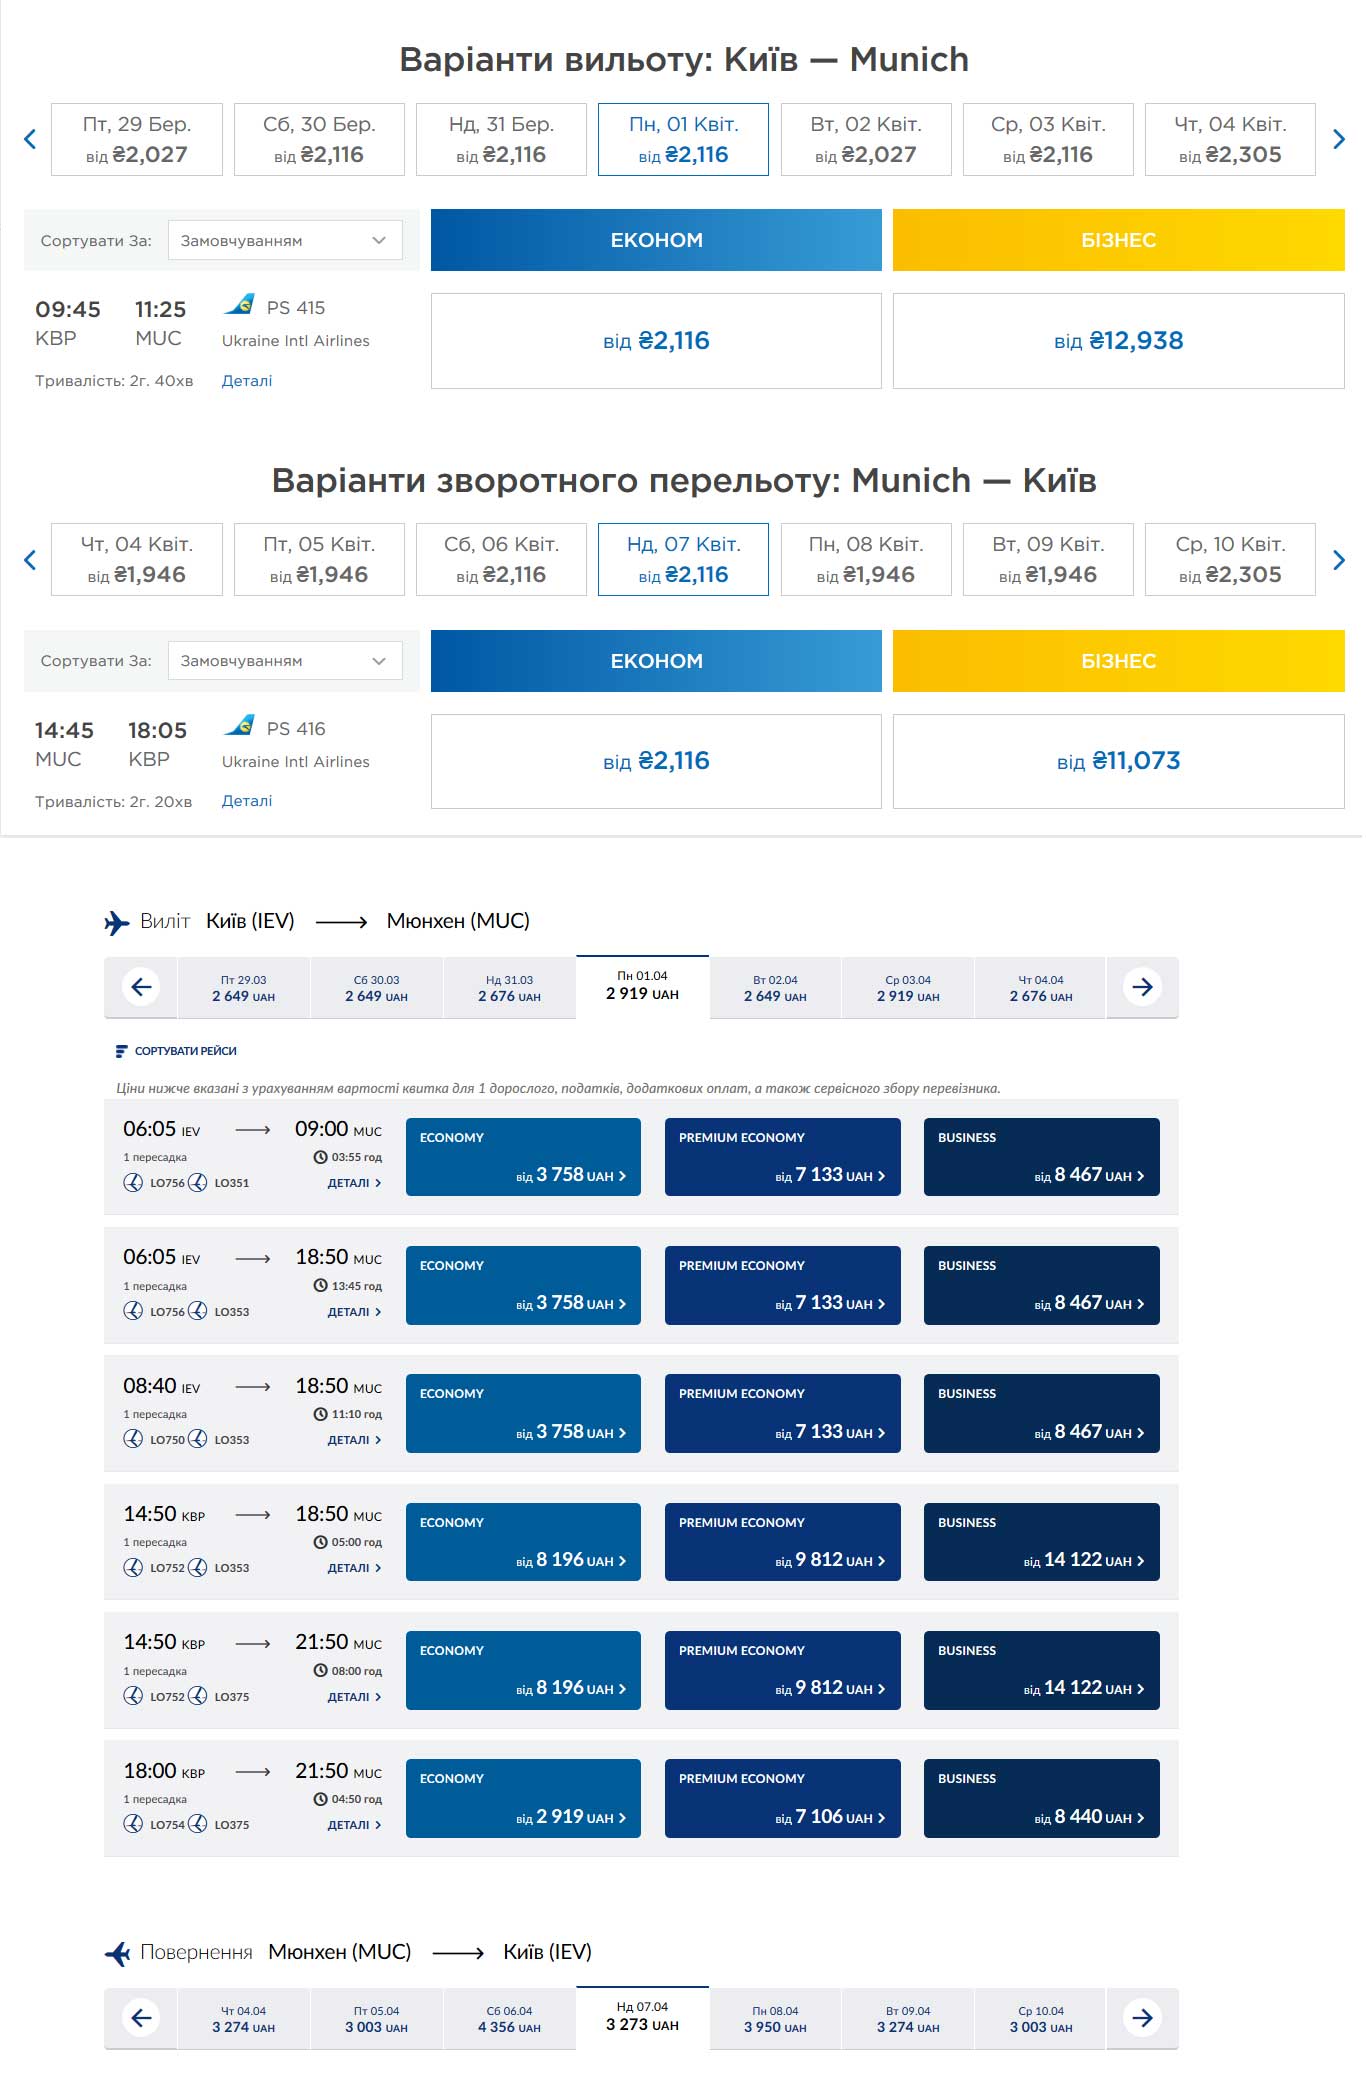Expand Деталі for 18:00–21:50 LOT flight
Screen dimensions: 1366x2096
(354, 1825)
